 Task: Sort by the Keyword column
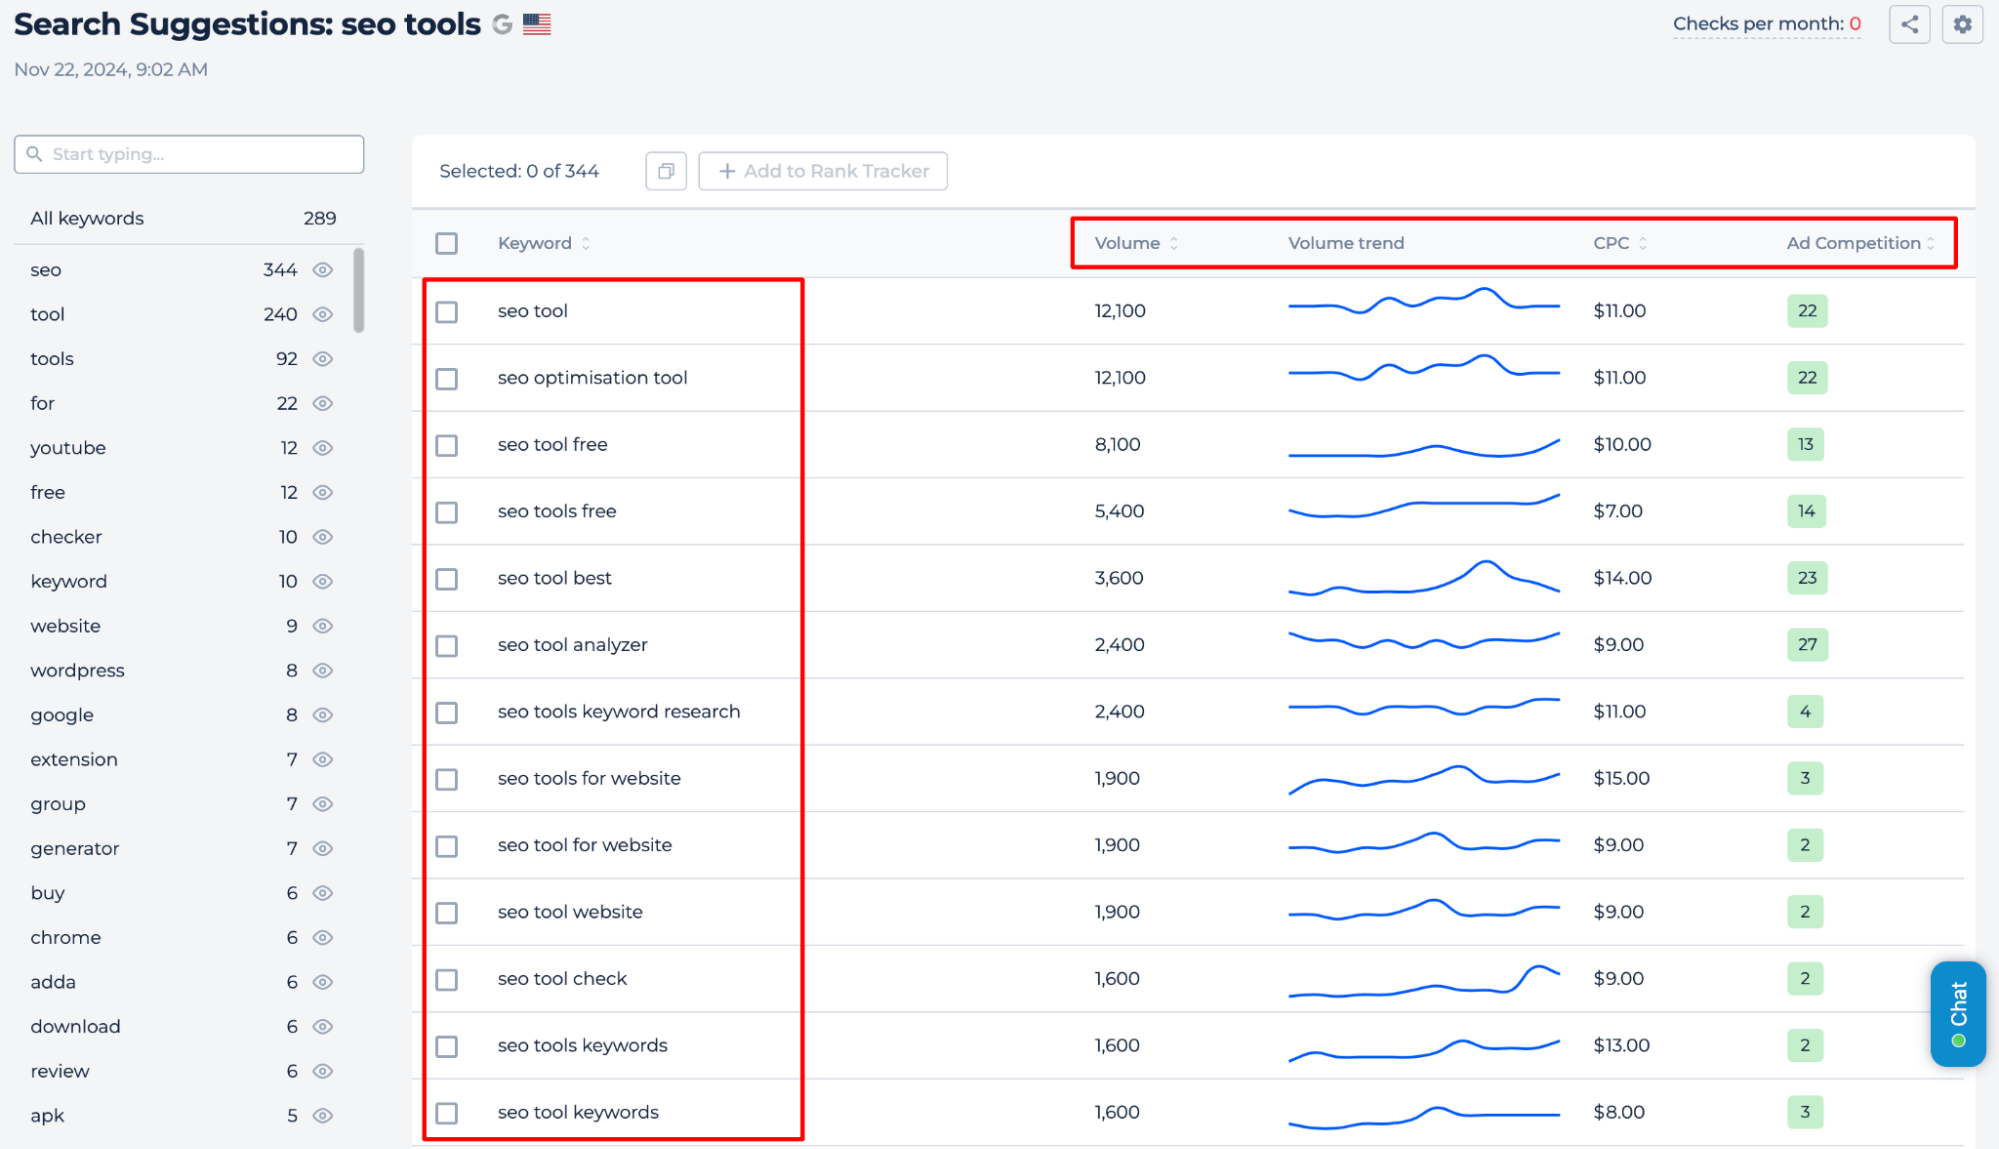pyautogui.click(x=544, y=243)
